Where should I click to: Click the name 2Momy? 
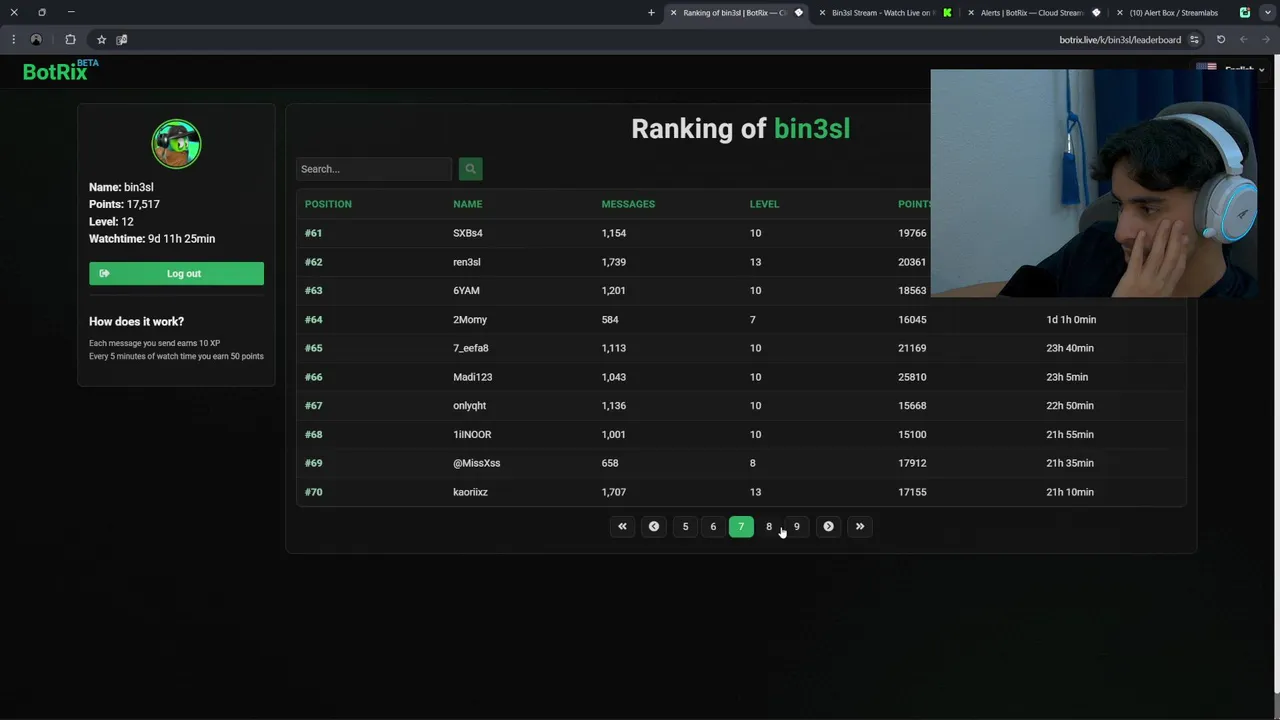tap(470, 320)
